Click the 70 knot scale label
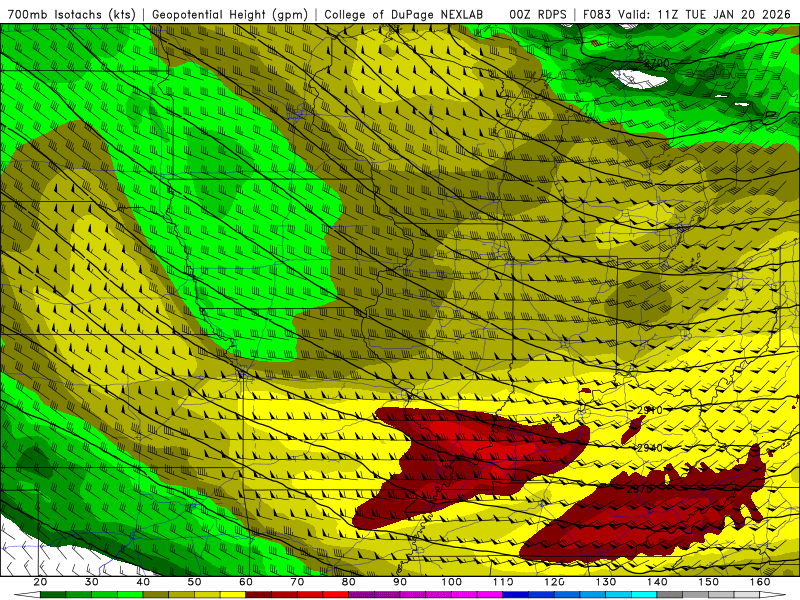Viewport: 800px width, 600px height. (x=297, y=582)
